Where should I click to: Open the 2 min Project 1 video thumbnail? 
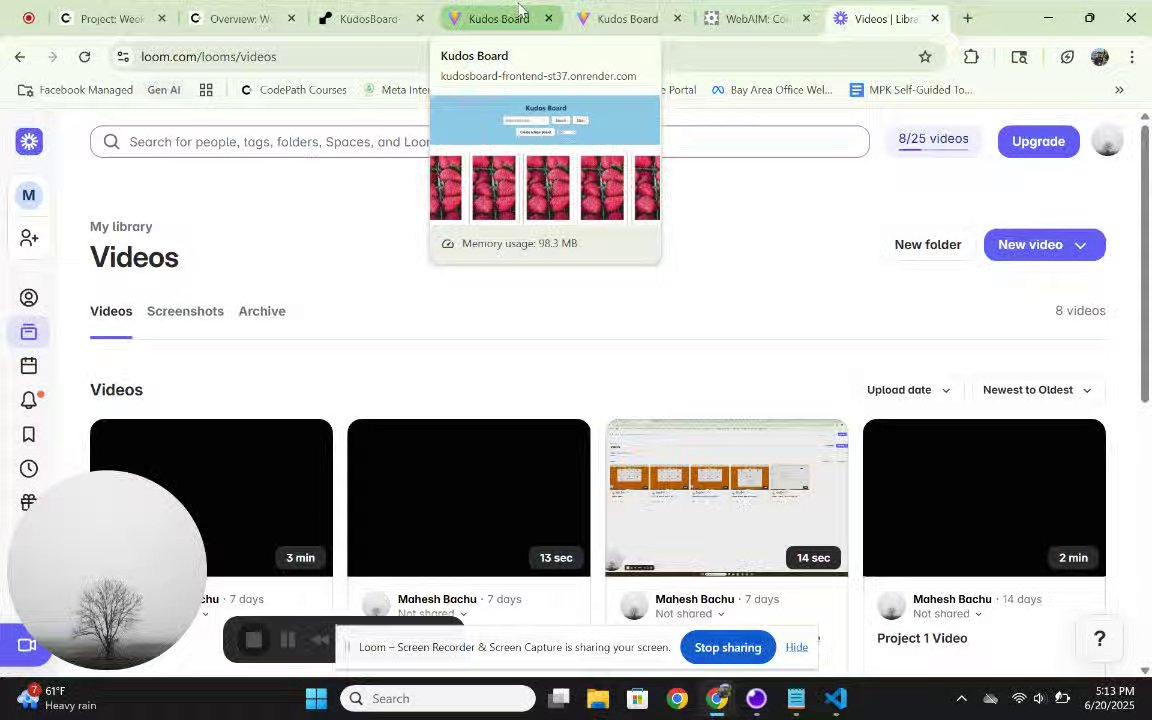[984, 497]
